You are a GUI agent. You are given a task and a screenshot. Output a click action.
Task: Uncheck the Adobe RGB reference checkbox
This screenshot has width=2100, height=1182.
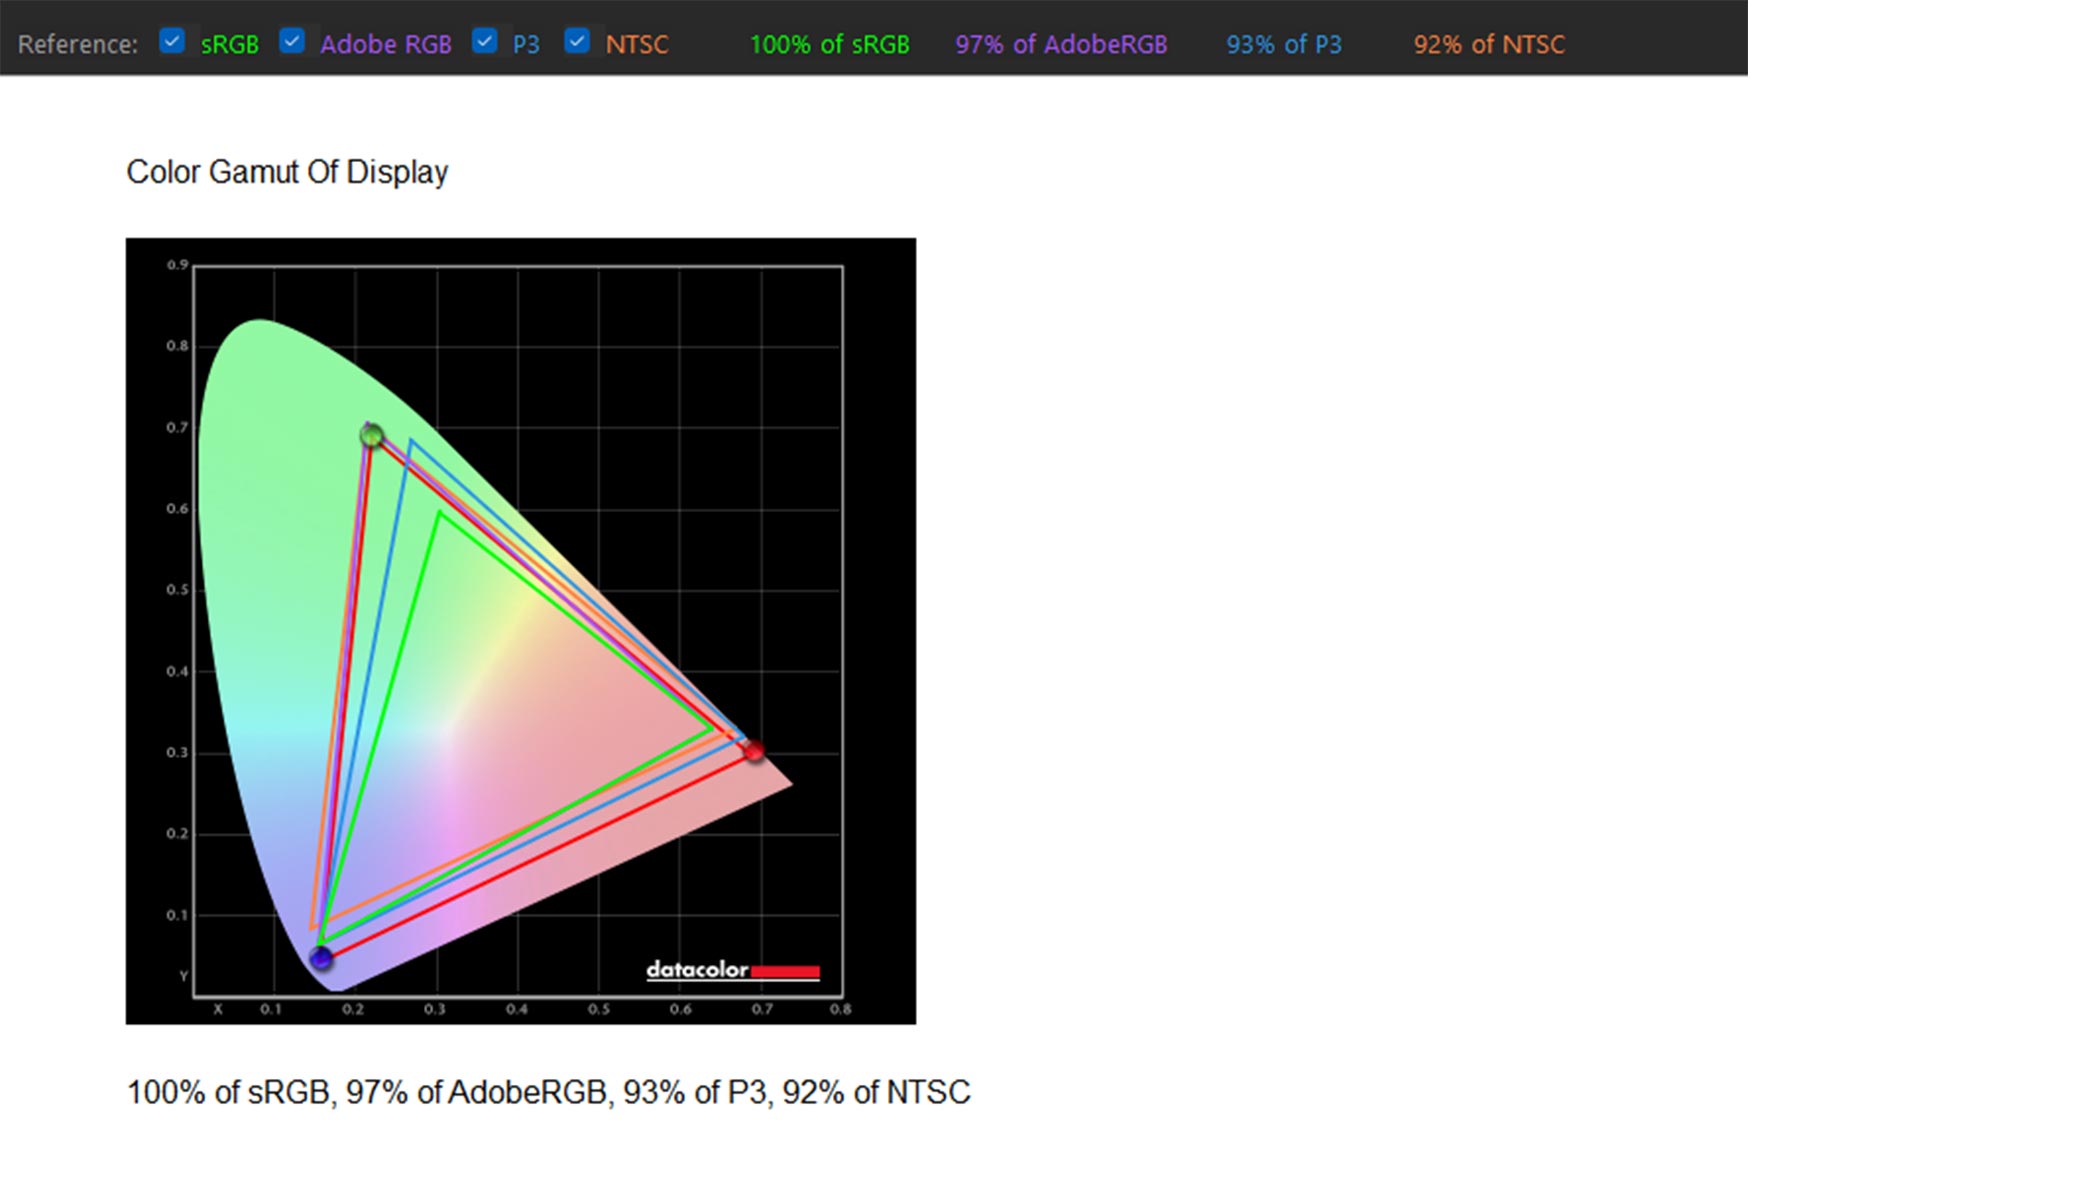[292, 42]
